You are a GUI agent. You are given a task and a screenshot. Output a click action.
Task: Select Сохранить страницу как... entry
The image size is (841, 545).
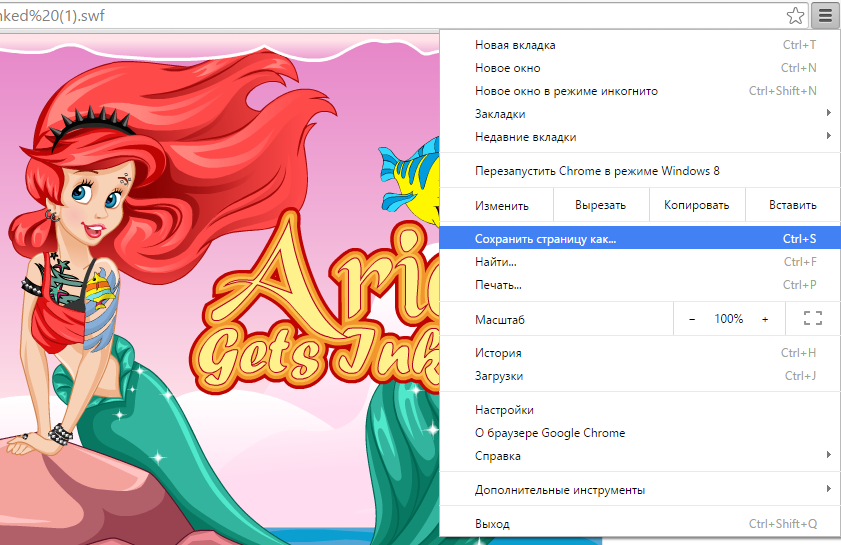point(640,238)
